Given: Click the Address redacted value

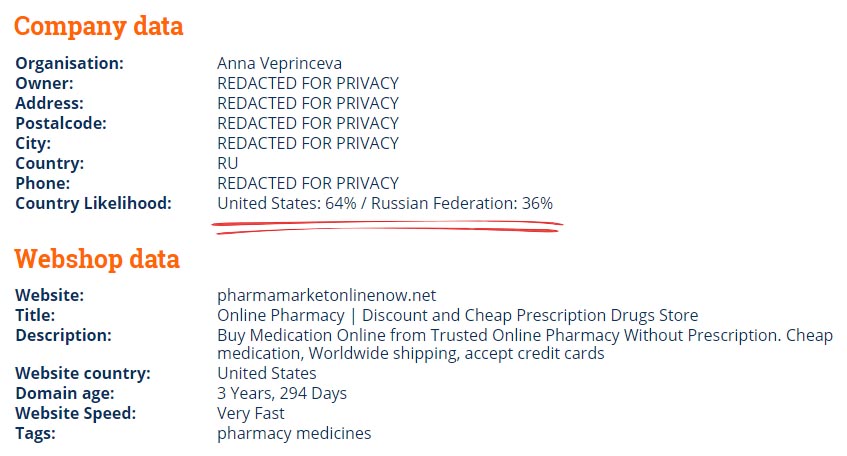Looking at the screenshot, I should click(x=308, y=103).
